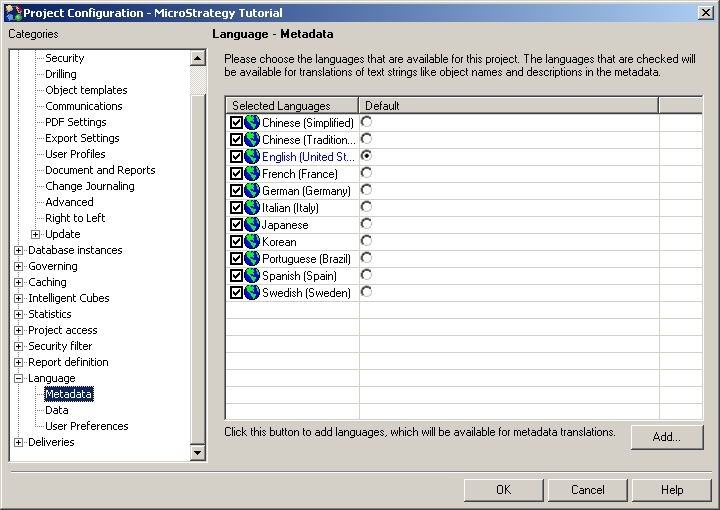This screenshot has width=720, height=510.
Task: Uncheck the Japanese checkbox
Action: (x=236, y=224)
